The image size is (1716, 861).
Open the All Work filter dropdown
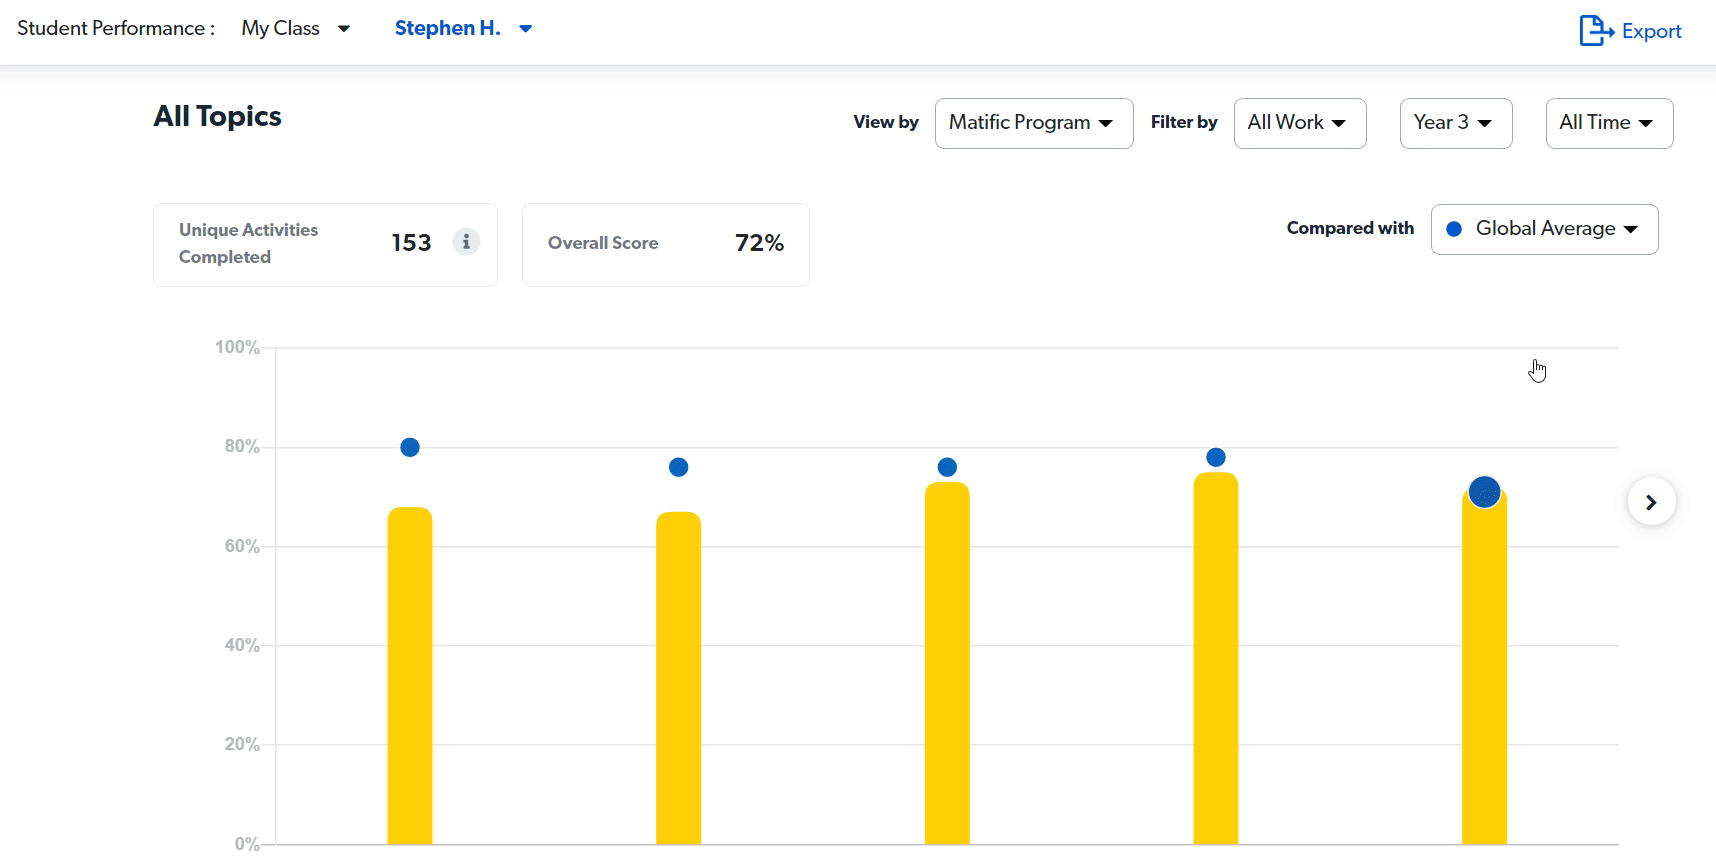coord(1299,123)
